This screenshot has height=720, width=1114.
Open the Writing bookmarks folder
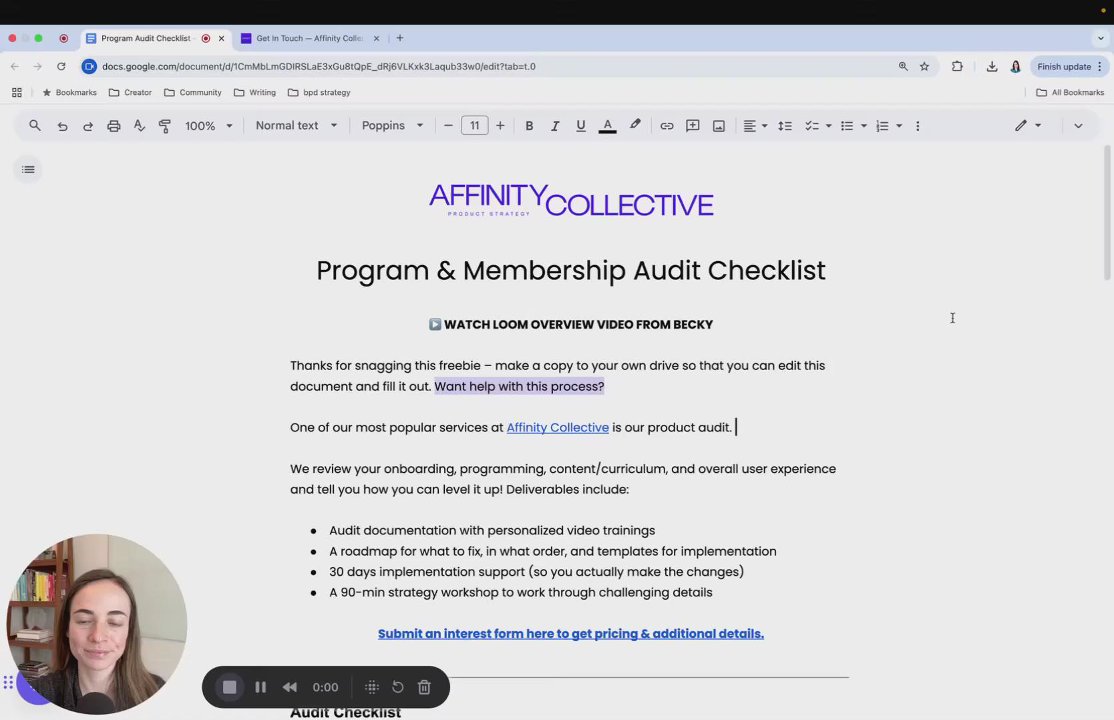[x=254, y=92]
